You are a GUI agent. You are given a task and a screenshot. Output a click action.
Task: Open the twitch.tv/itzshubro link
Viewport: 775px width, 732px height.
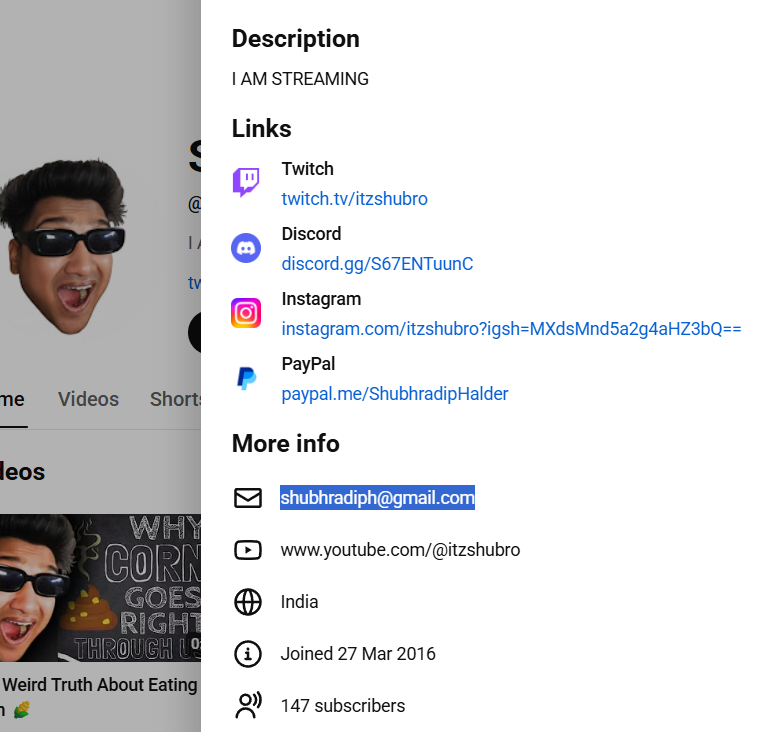point(354,199)
